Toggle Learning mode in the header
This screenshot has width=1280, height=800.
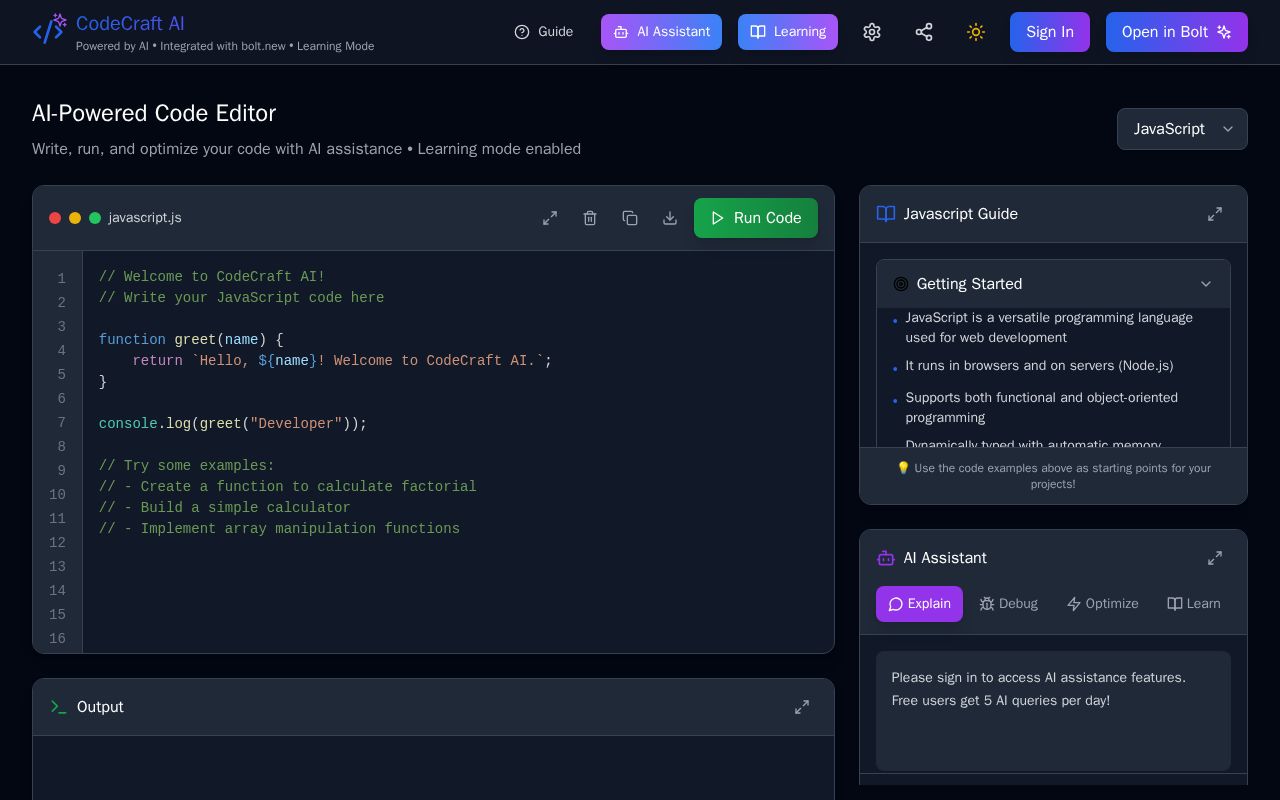coord(788,32)
